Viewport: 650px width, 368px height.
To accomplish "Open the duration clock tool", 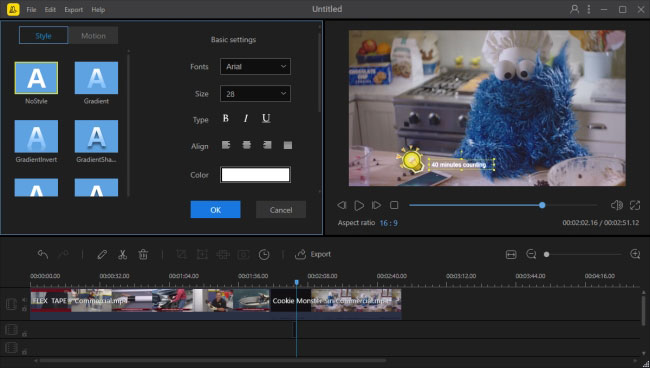I will [264, 254].
